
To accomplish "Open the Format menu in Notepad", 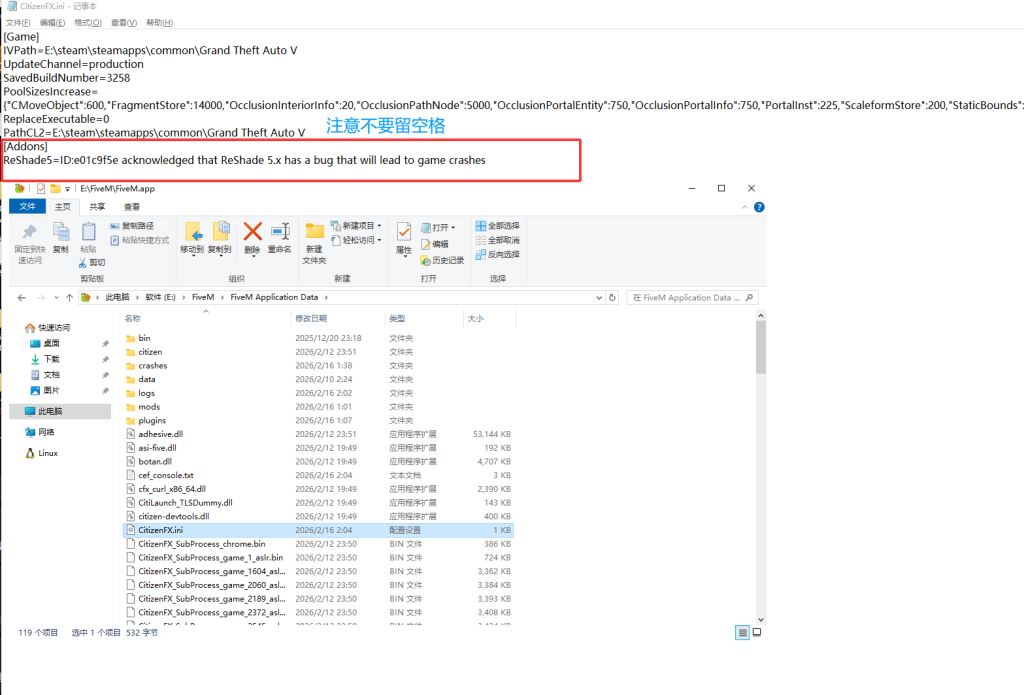I will pyautogui.click(x=87, y=22).
